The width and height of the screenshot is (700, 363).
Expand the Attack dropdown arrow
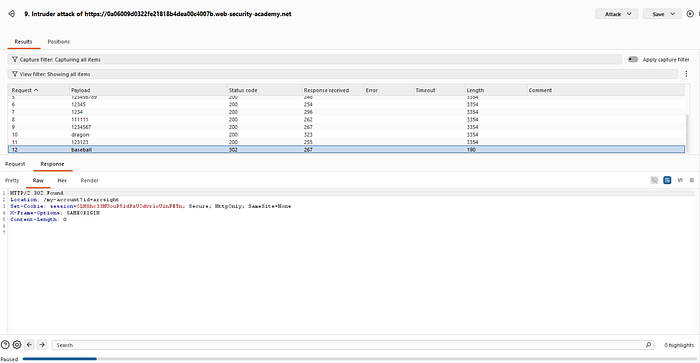coord(629,14)
